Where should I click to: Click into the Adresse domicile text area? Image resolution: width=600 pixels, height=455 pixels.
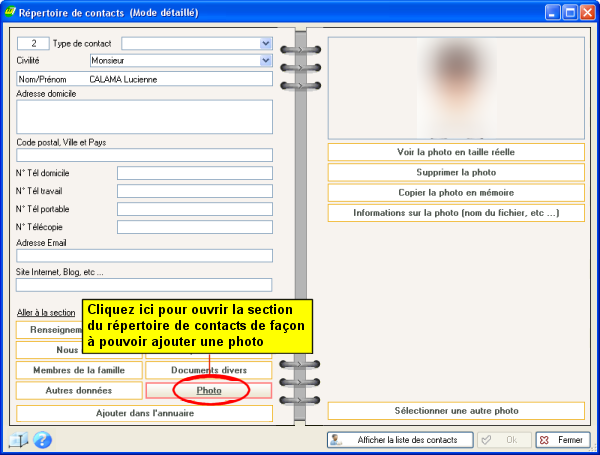pyautogui.click(x=144, y=117)
